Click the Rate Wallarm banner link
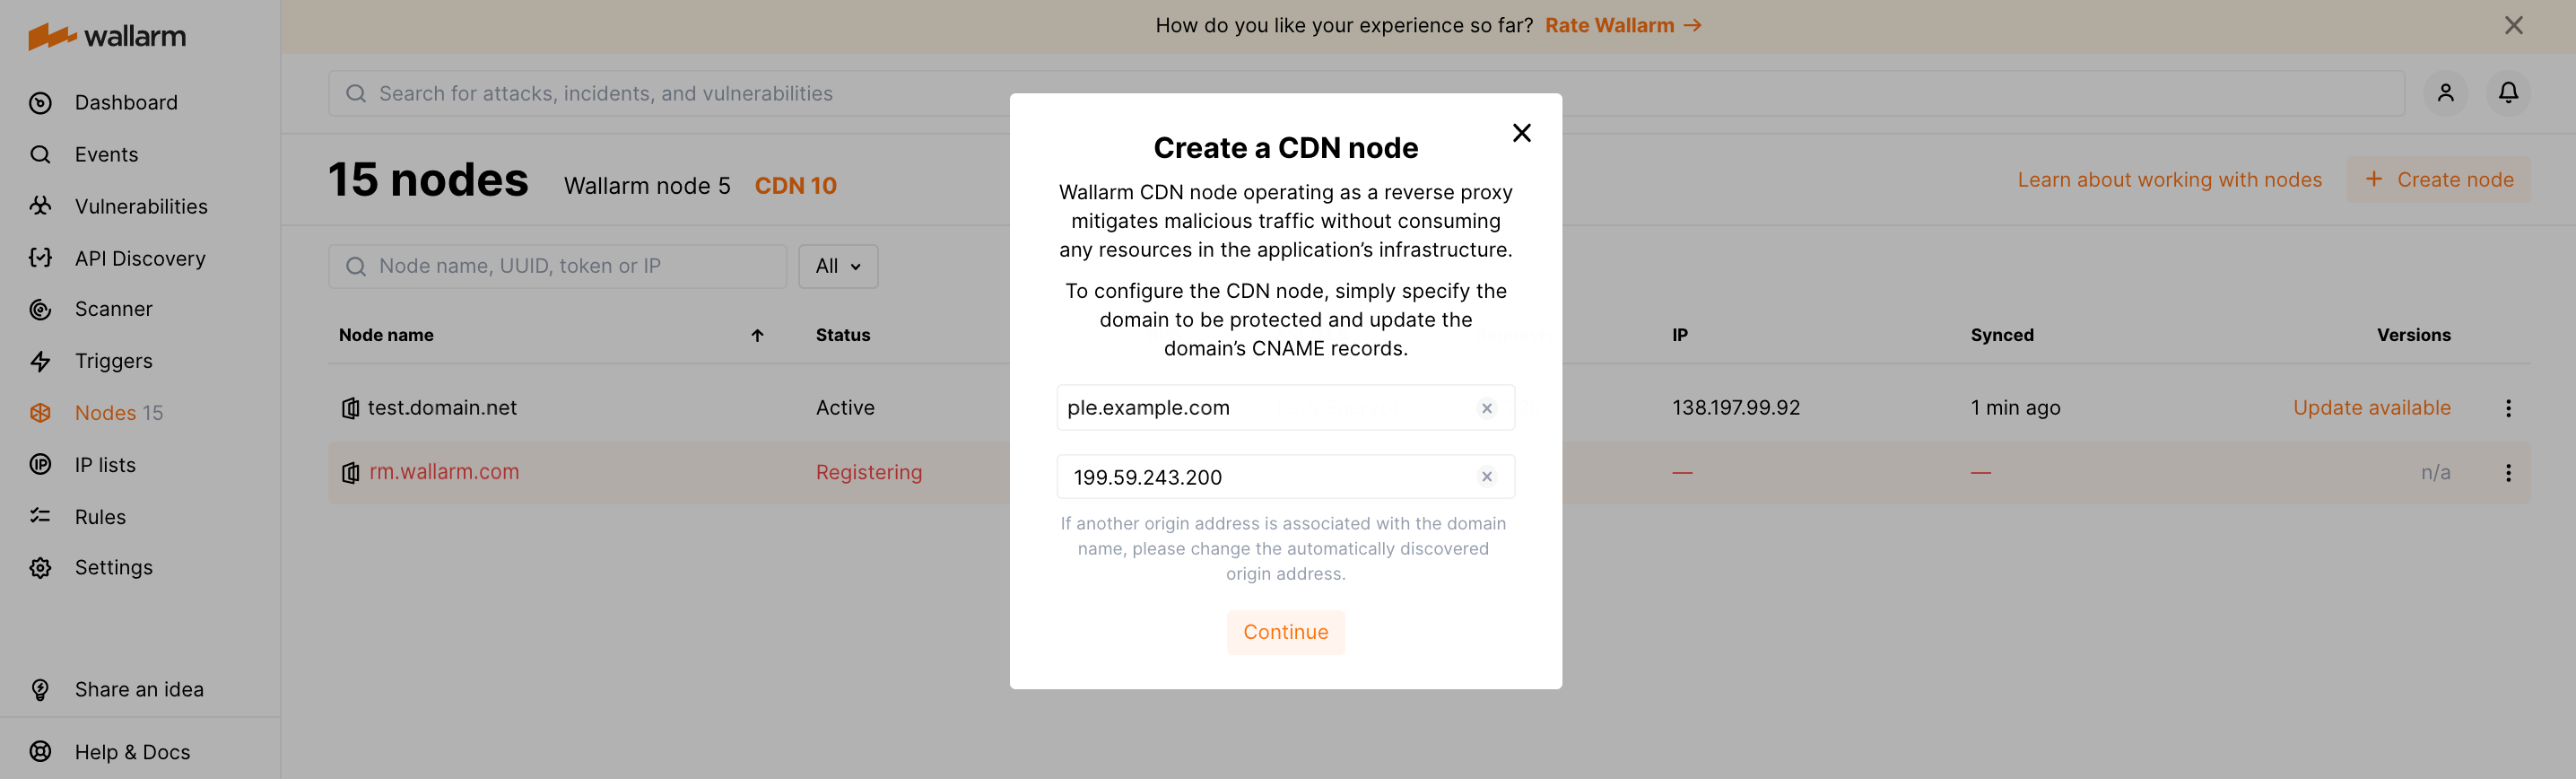2576x779 pixels. pyautogui.click(x=1611, y=25)
